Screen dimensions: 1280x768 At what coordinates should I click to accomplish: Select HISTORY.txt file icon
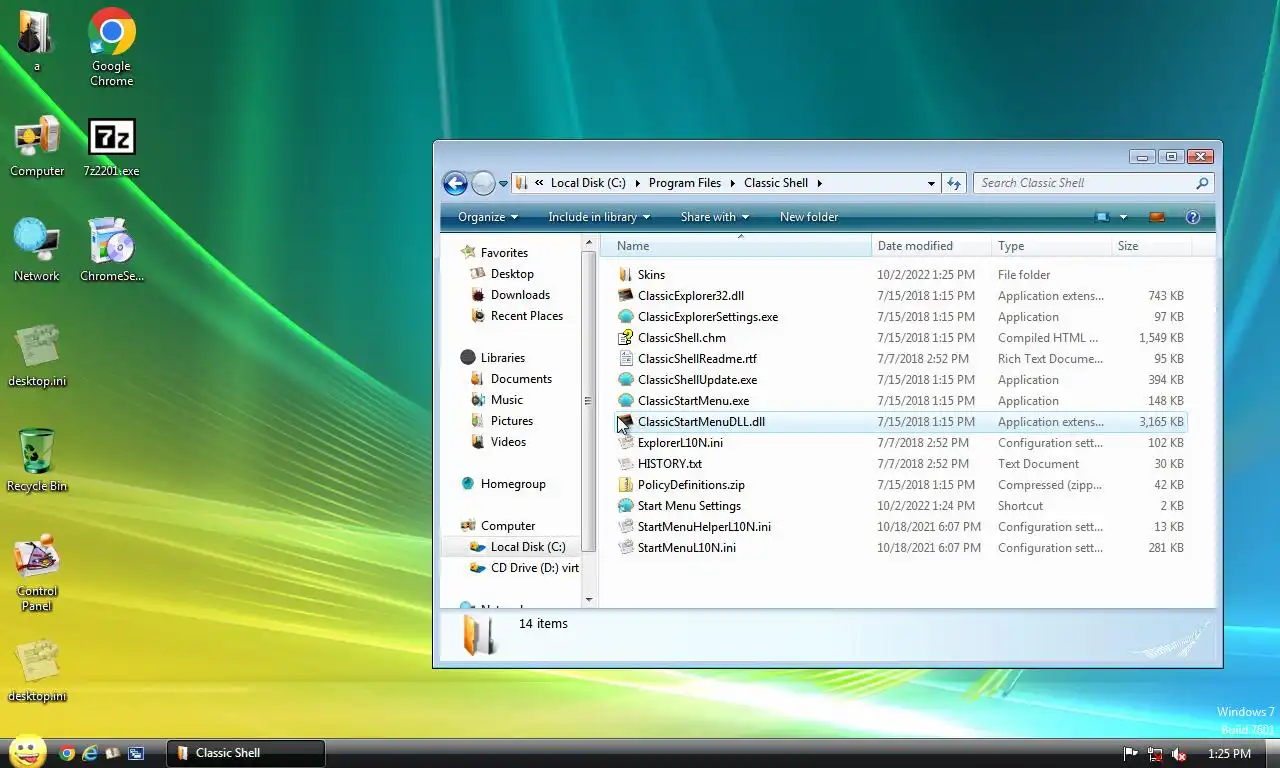pyautogui.click(x=626, y=464)
